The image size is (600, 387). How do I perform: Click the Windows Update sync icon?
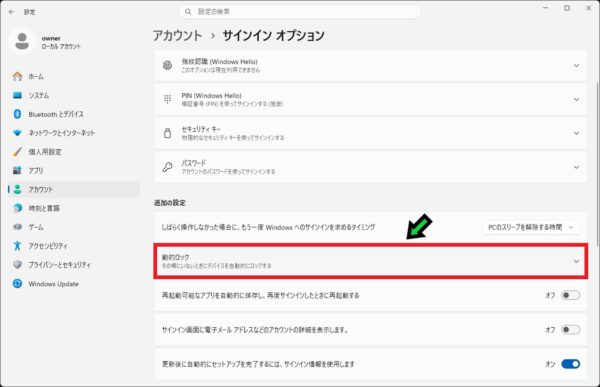pyautogui.click(x=17, y=284)
